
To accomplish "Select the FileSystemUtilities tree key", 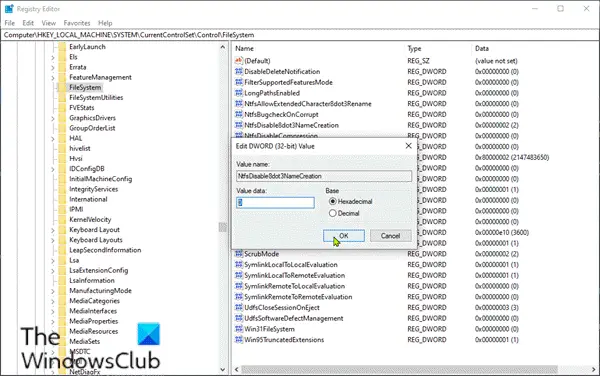I will [x=96, y=98].
